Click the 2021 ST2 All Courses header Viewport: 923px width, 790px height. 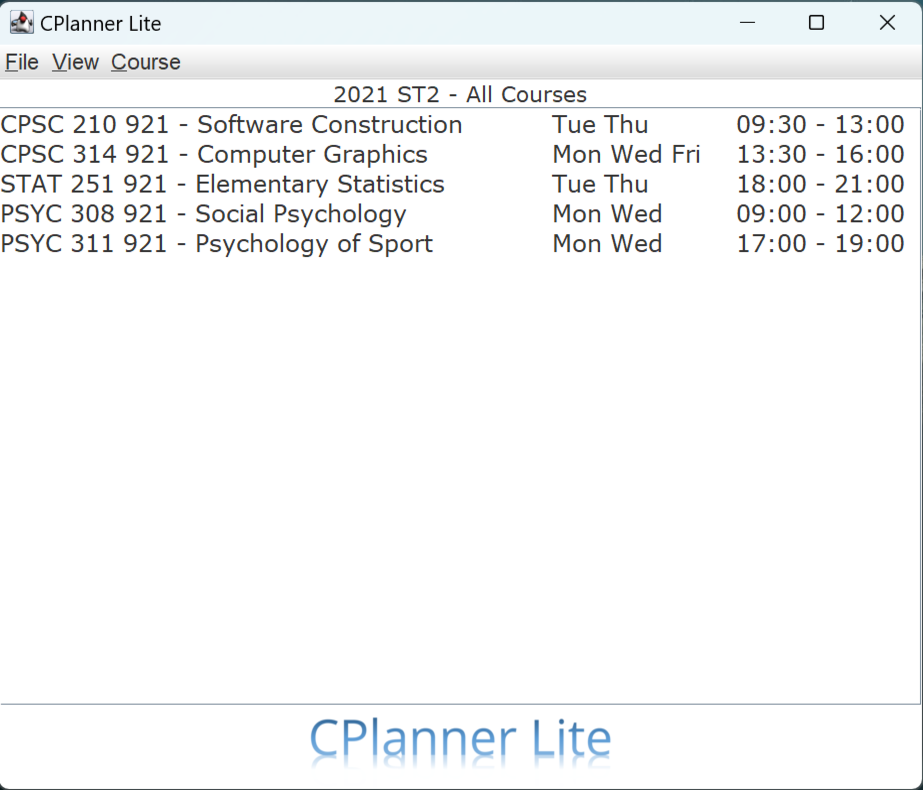click(460, 94)
